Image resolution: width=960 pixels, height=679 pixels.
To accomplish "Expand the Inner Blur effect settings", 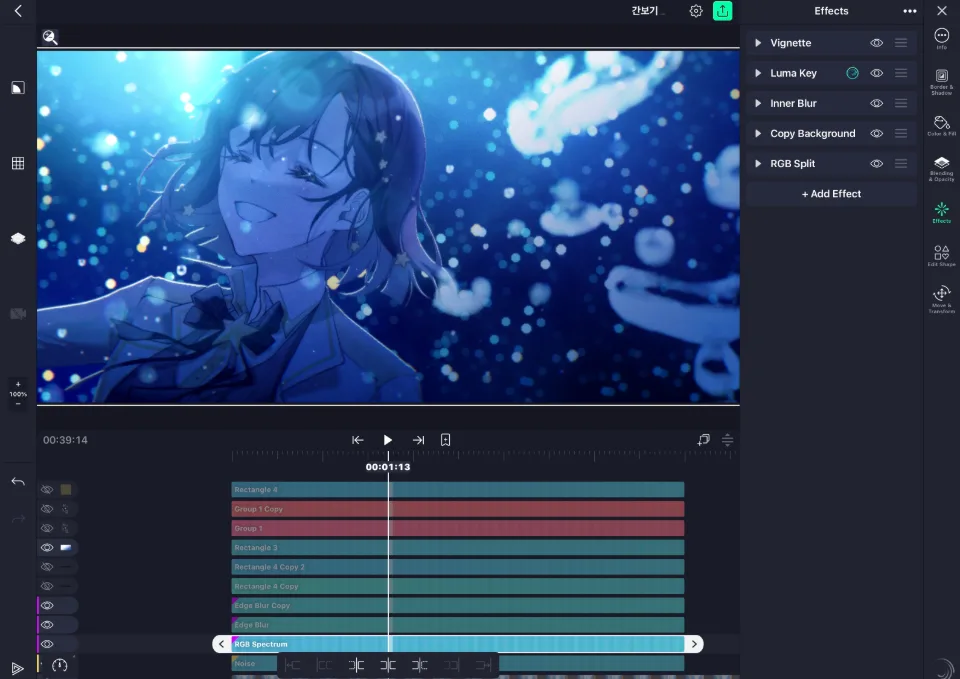I will (x=758, y=103).
